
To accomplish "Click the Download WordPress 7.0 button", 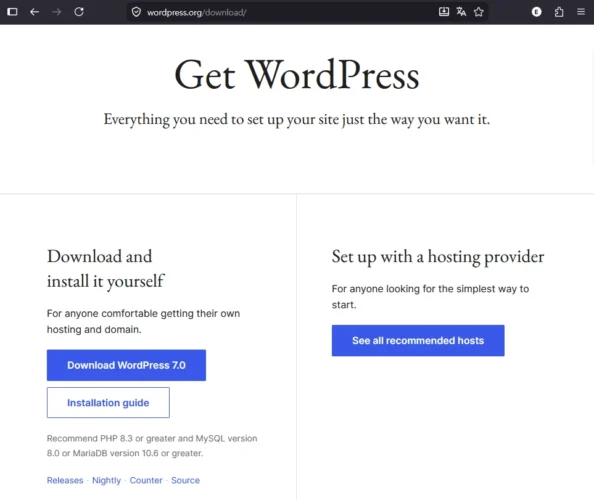I will coord(127,365).
